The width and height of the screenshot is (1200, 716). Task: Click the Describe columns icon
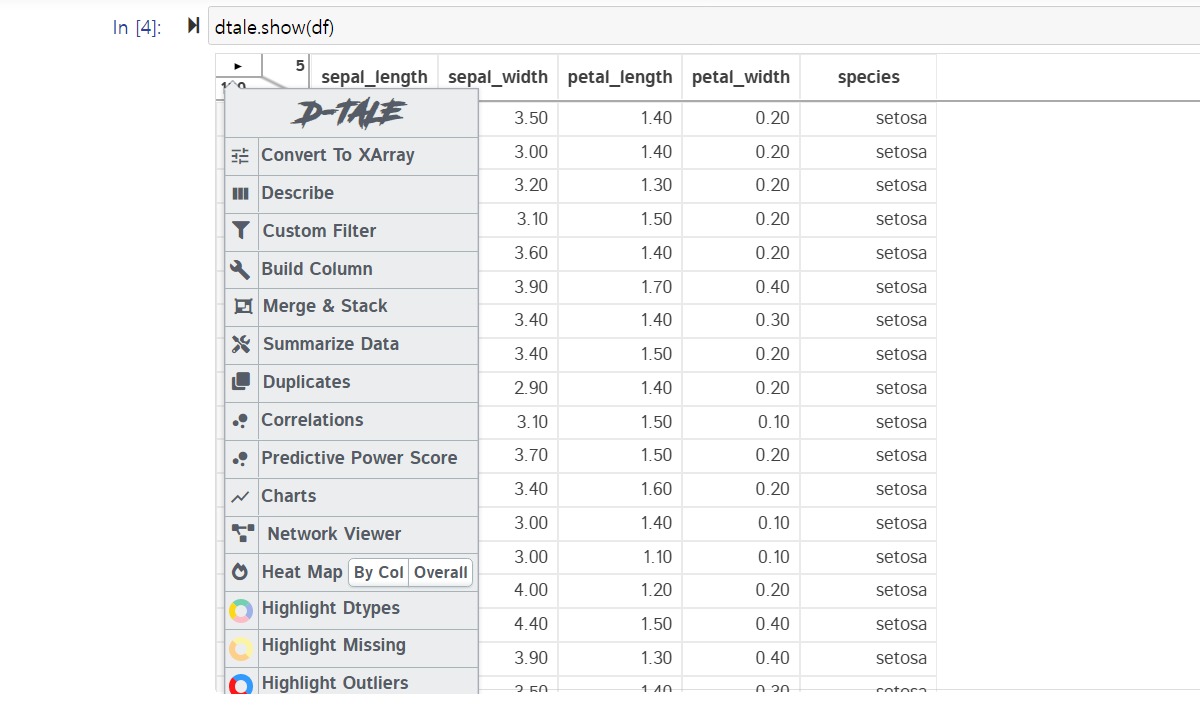(x=240, y=194)
